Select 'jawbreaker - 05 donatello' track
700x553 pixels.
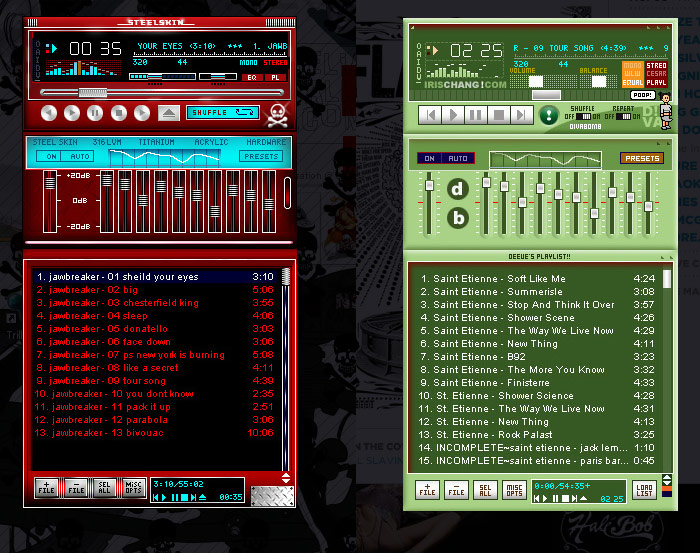pyautogui.click(x=155, y=328)
